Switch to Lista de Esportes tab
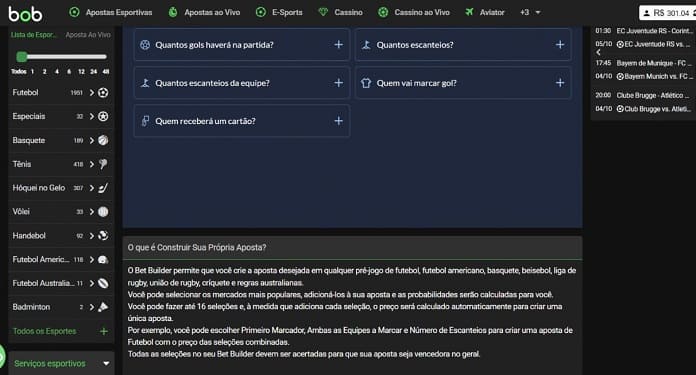The width and height of the screenshot is (696, 375). click(34, 35)
